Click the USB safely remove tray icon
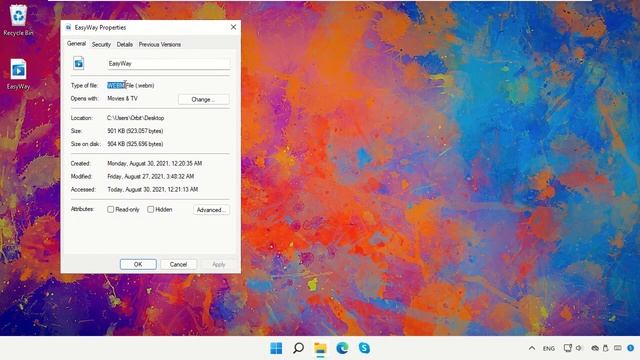 pyautogui.click(x=606, y=348)
